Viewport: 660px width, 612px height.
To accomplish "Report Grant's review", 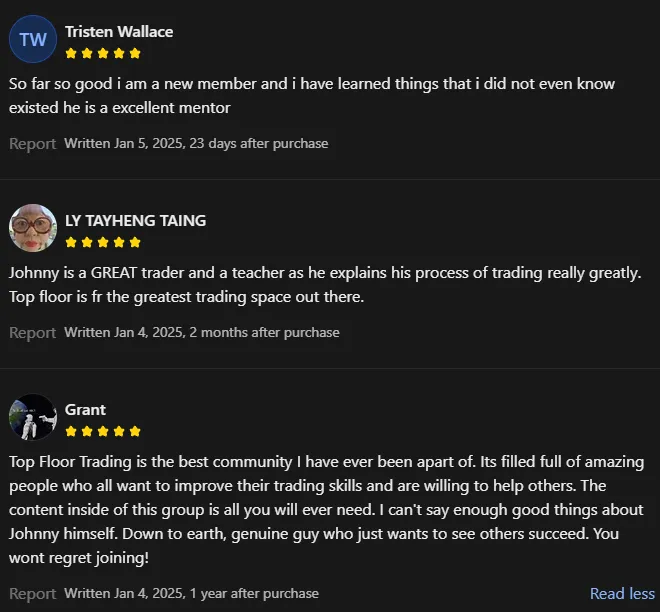I will coord(32,593).
